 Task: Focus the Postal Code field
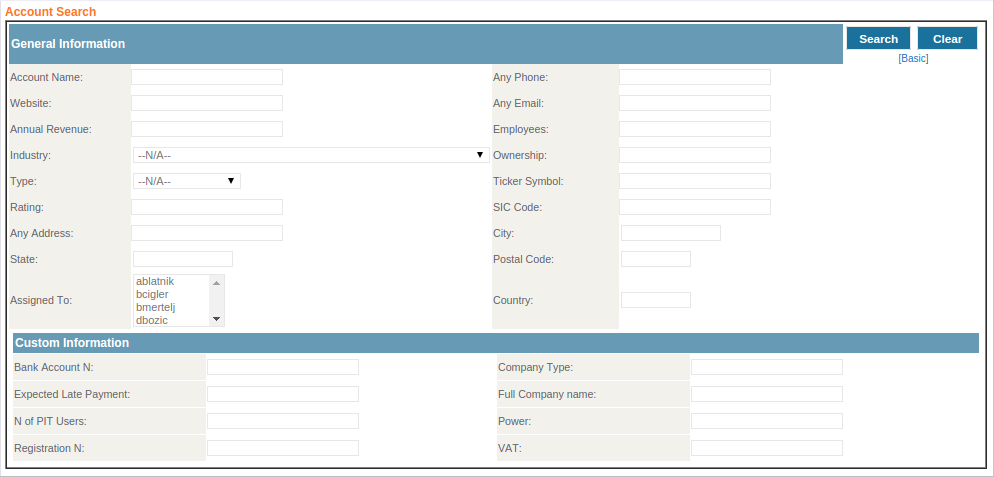[656, 259]
